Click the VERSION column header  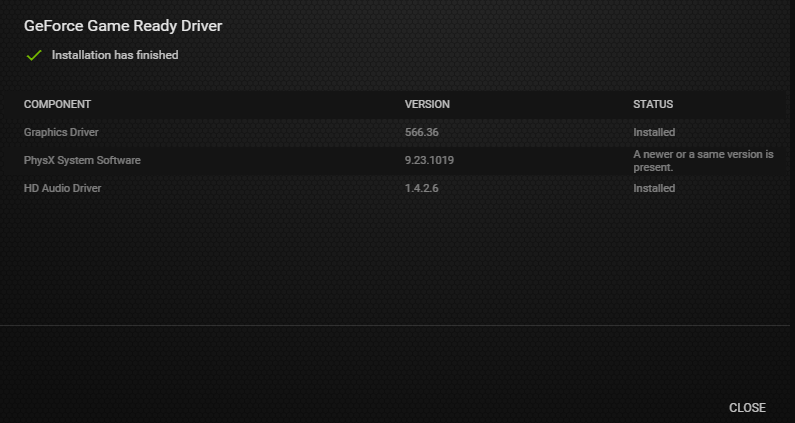pos(427,104)
